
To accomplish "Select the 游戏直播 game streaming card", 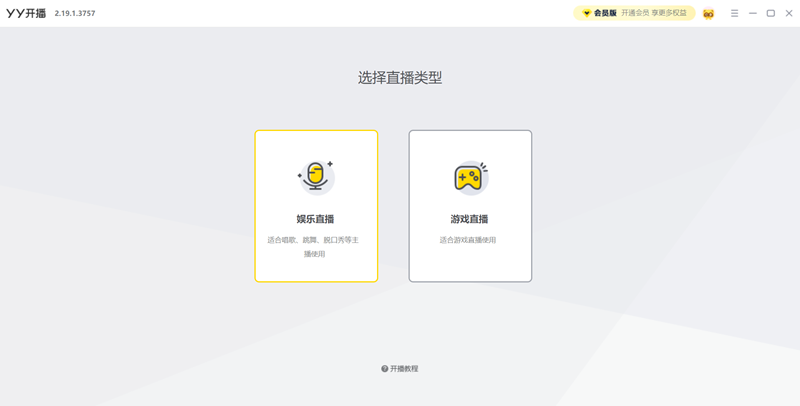I will 470,206.
